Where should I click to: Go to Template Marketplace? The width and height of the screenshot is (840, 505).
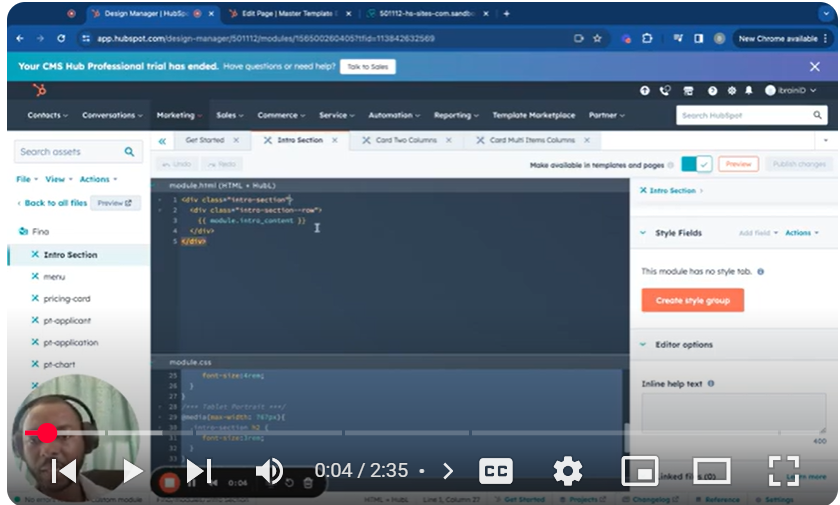[x=534, y=115]
